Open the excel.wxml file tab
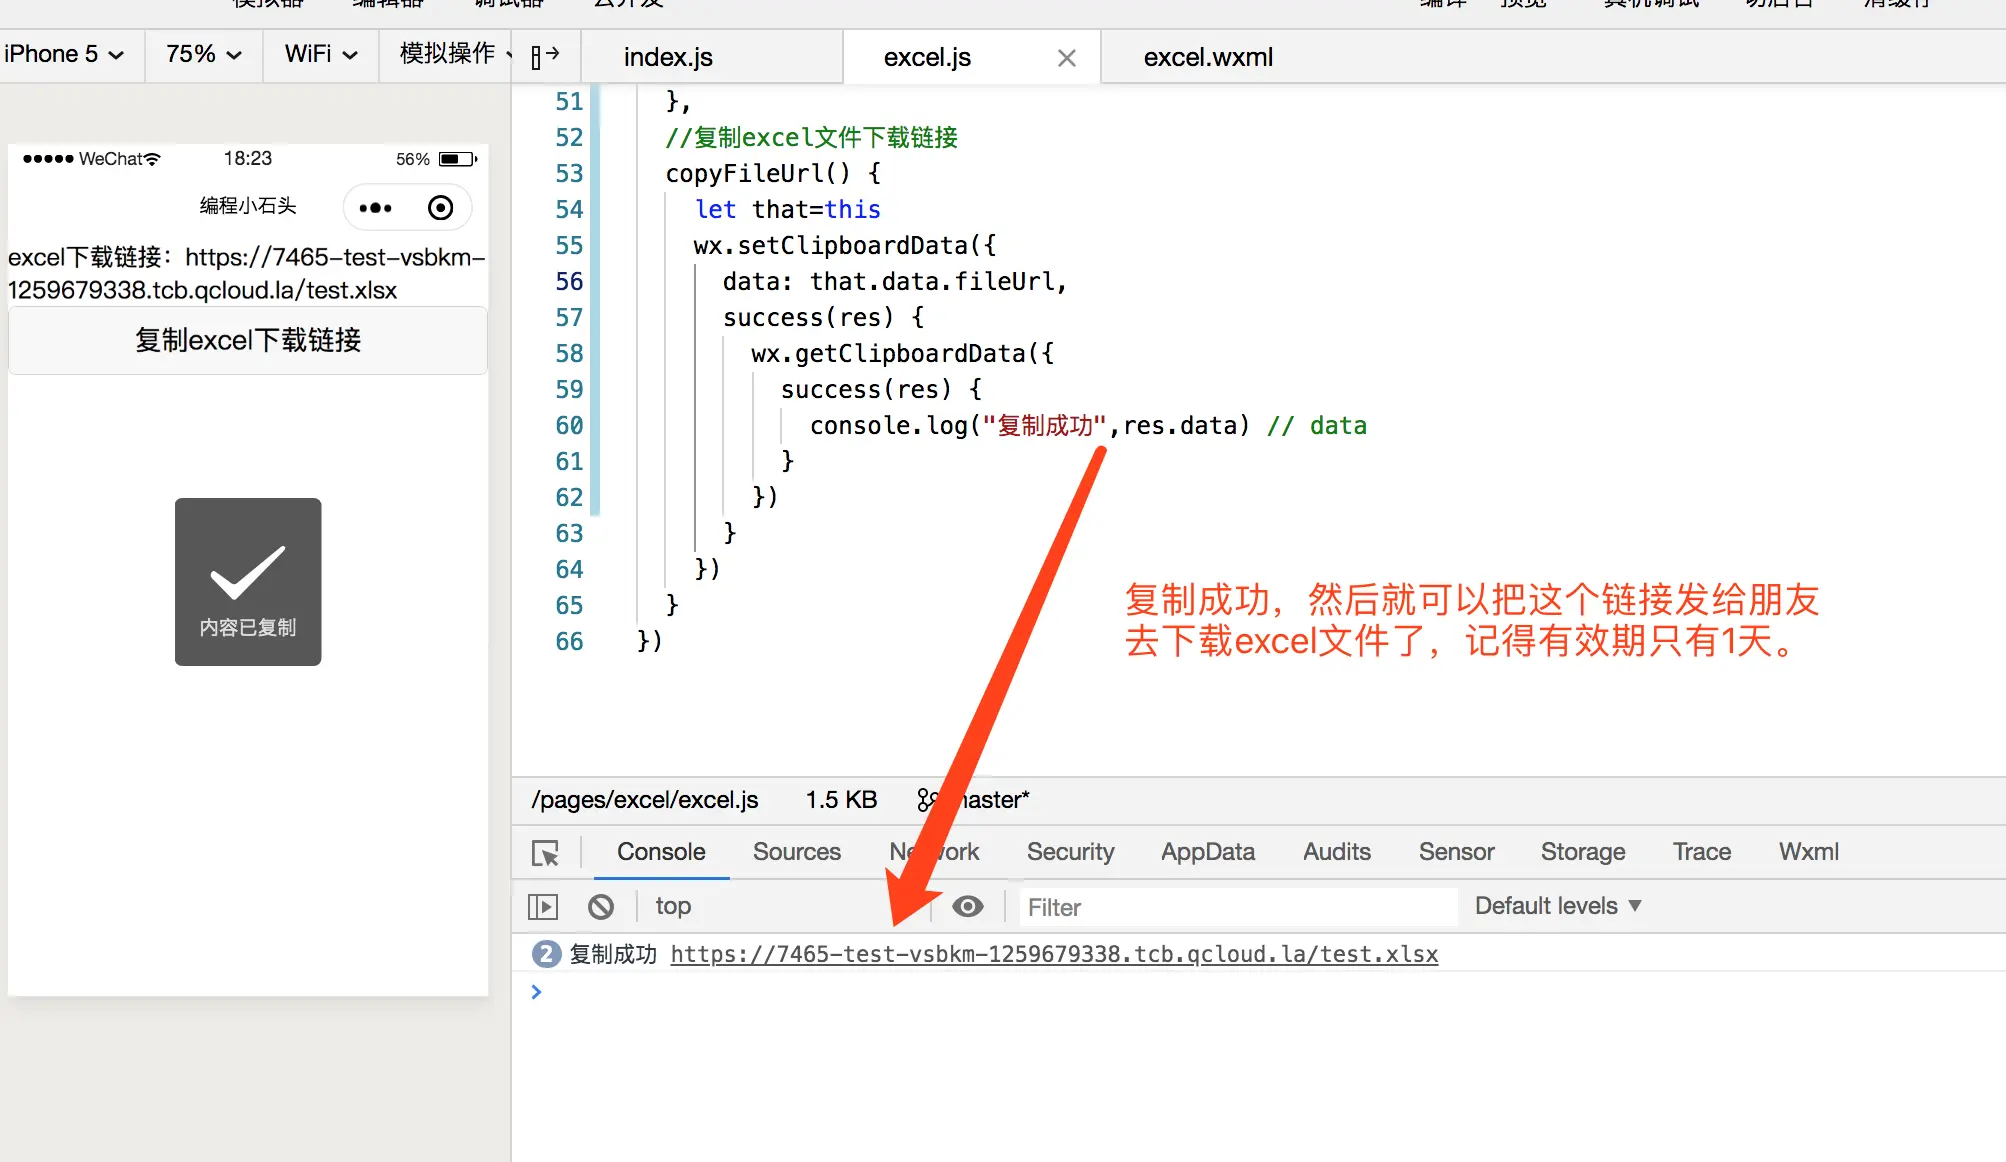2006x1162 pixels. pos(1208,58)
